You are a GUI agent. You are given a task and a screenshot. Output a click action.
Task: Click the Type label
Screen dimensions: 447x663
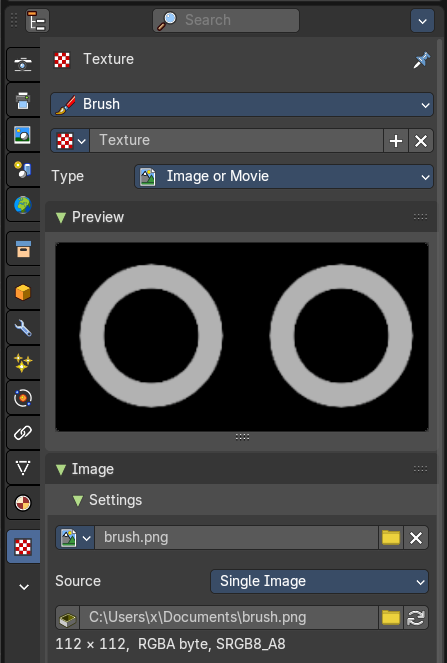(68, 176)
